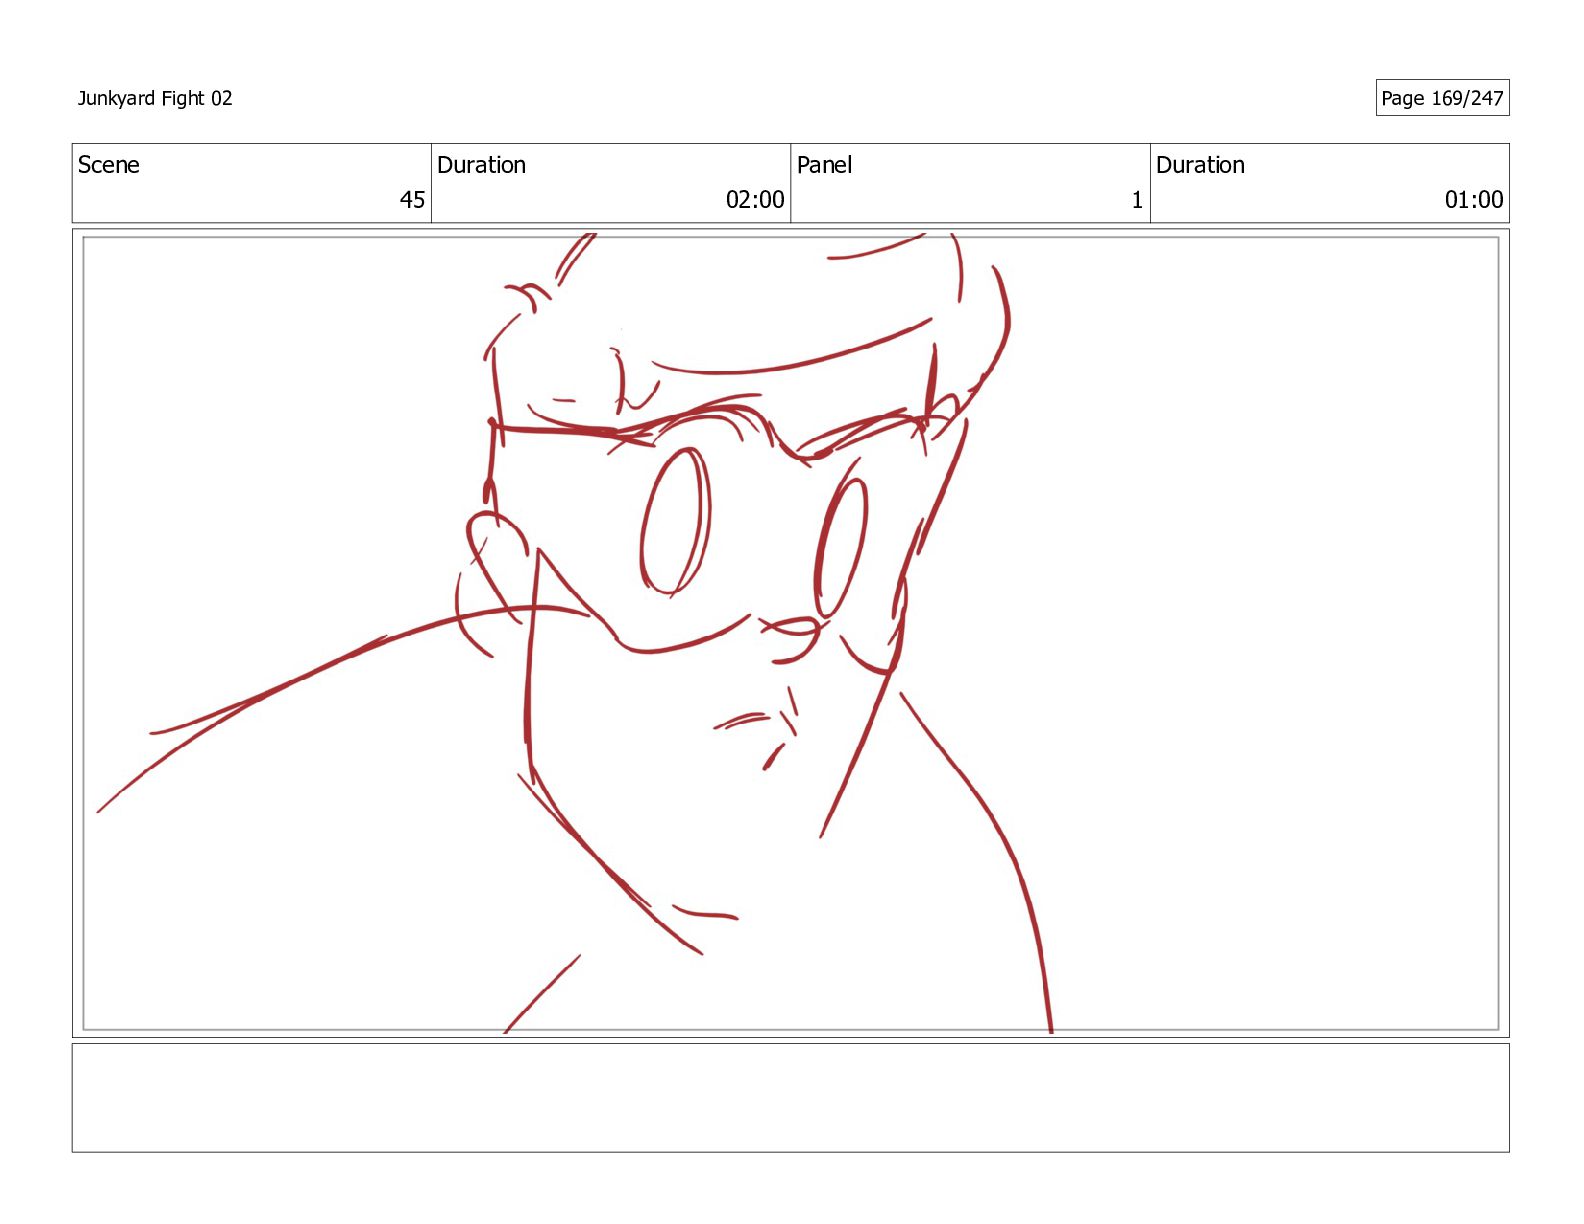Select the panel number '1'
The image size is (1584, 1224).
point(1137,200)
